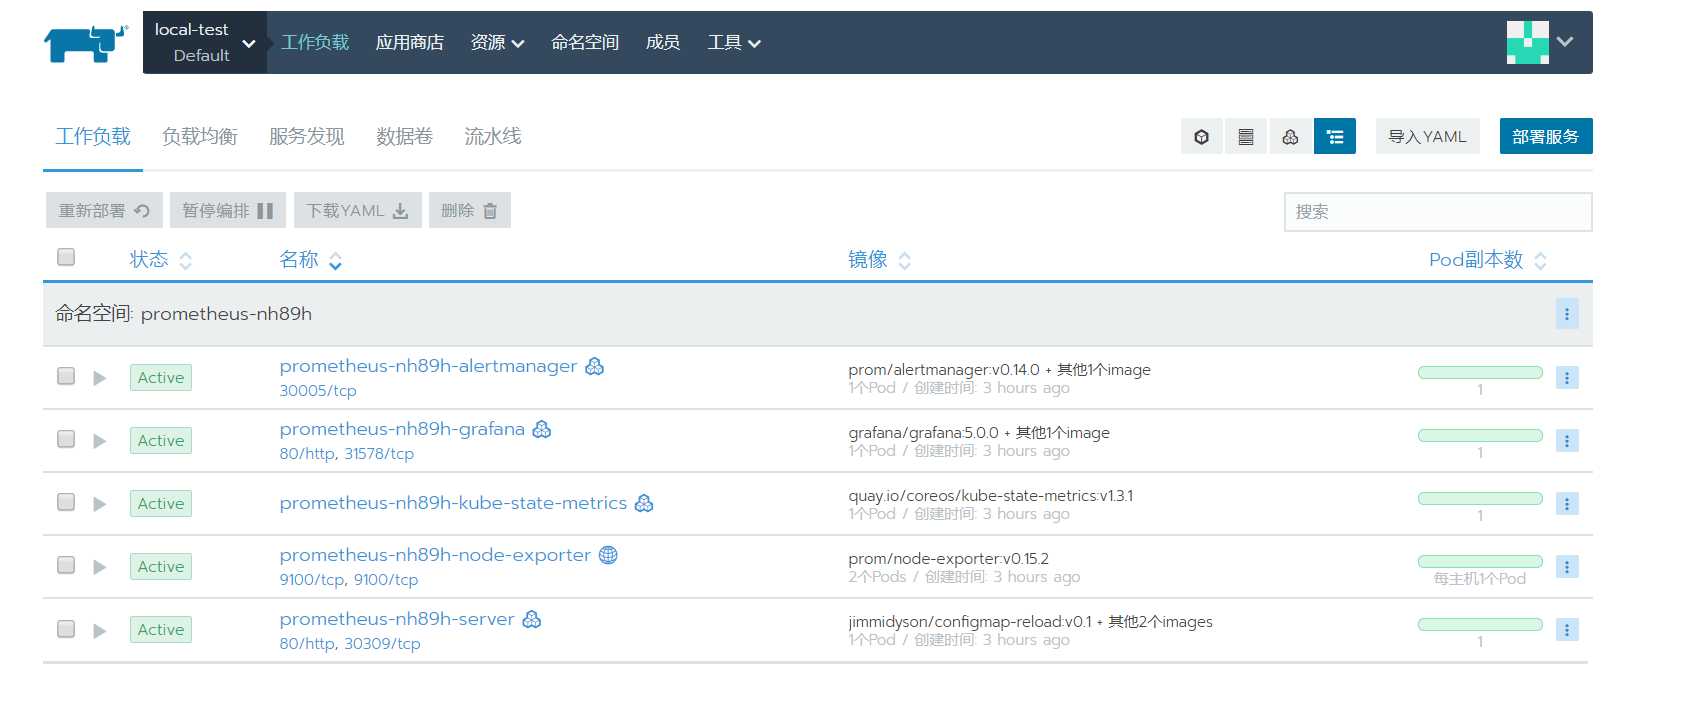This screenshot has width=1699, height=708.
Task: Expand the alertmanager row with the triangle
Action: [x=99, y=378]
